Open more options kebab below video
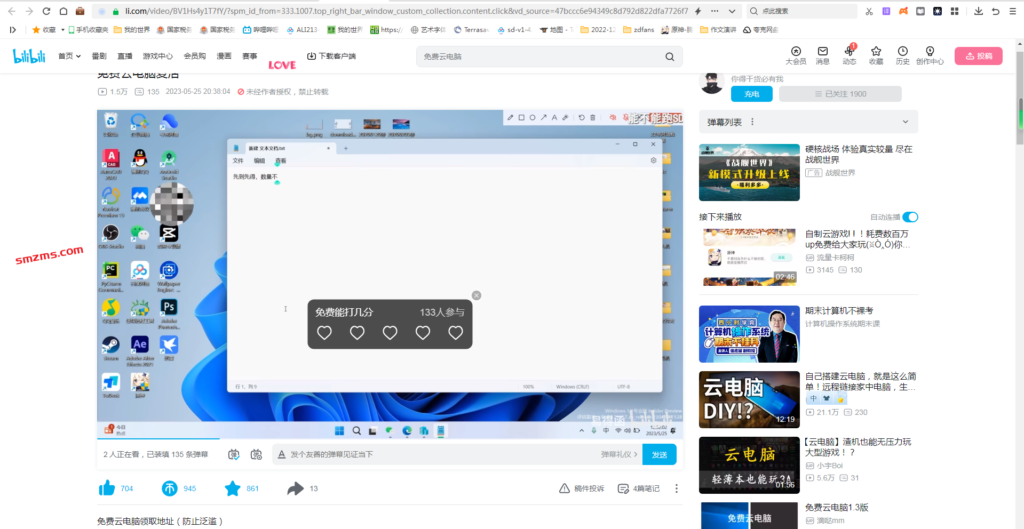 677,489
